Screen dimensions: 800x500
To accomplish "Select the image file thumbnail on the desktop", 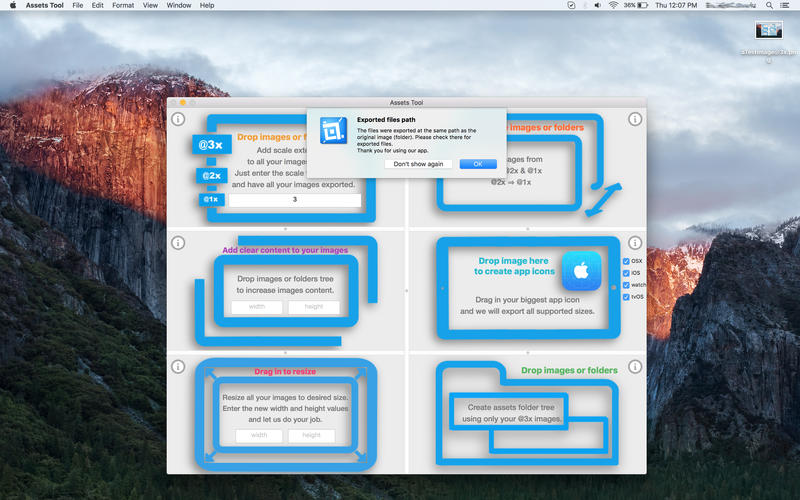I will click(x=768, y=31).
